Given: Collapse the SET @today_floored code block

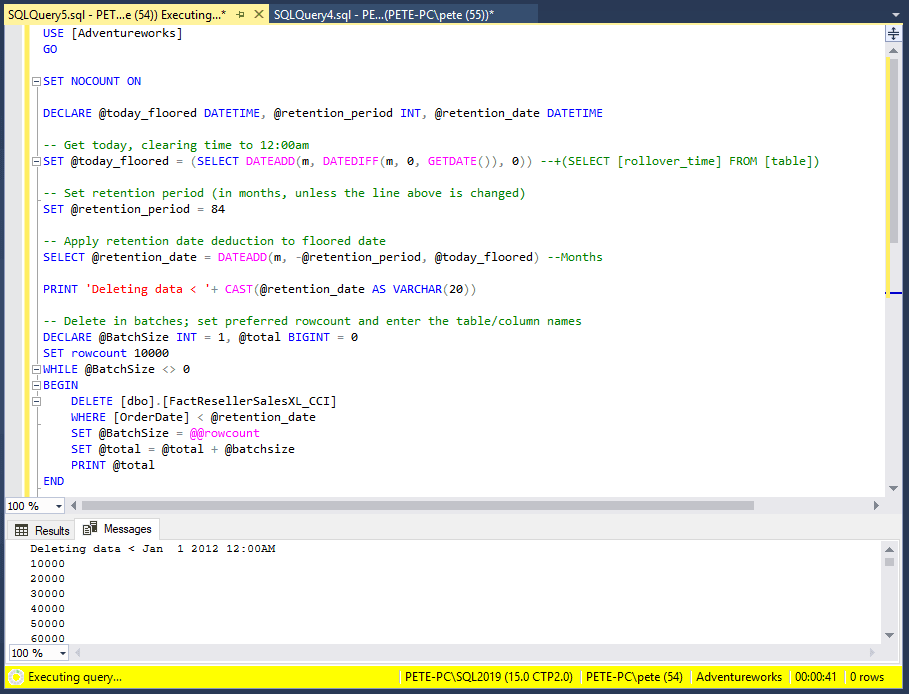Looking at the screenshot, I should 36,161.
